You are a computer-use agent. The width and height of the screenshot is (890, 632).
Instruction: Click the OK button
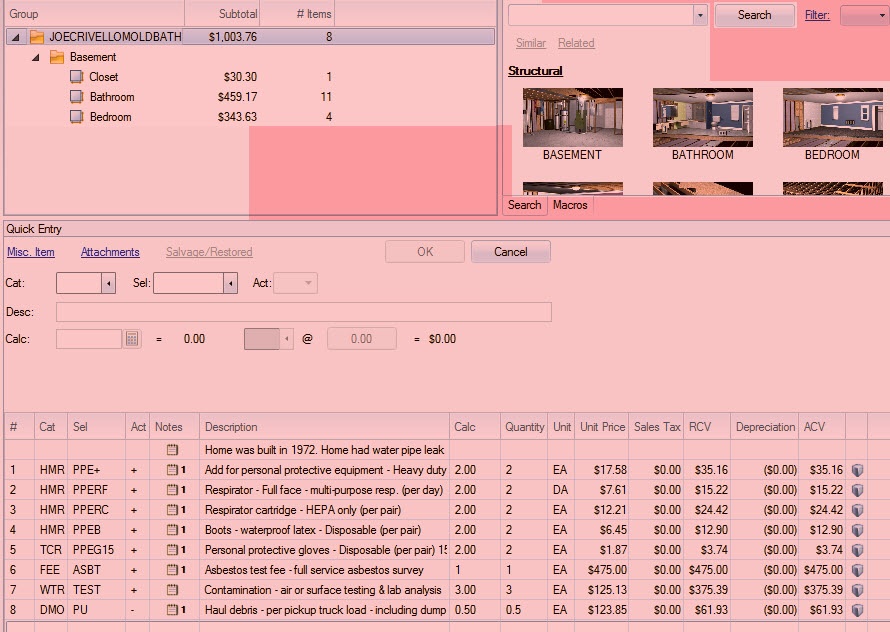pyautogui.click(x=425, y=252)
